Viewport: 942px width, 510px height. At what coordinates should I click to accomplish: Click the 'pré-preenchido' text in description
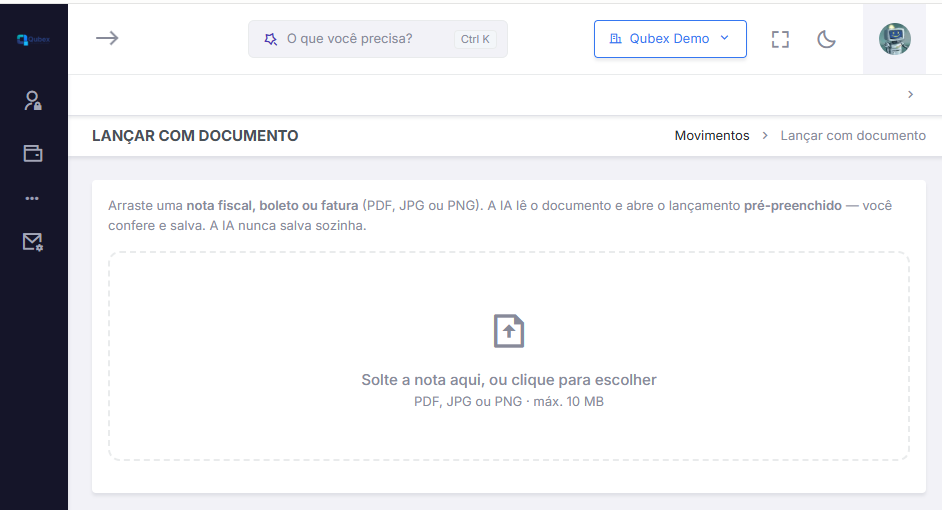coord(792,205)
